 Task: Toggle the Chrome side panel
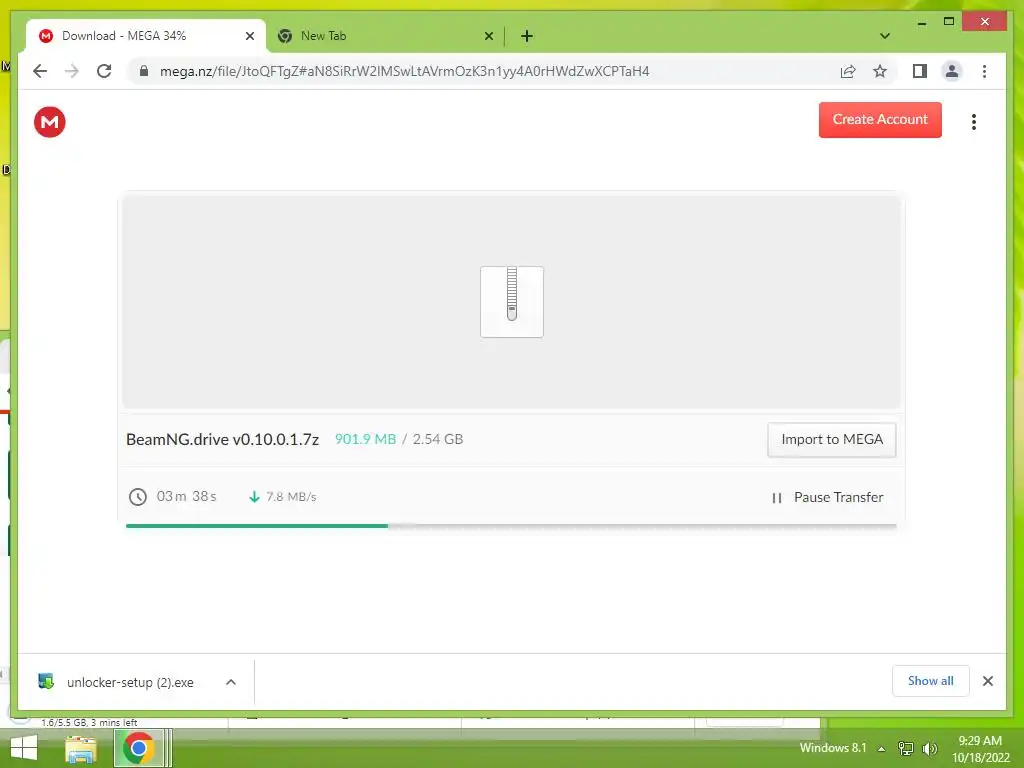click(920, 71)
